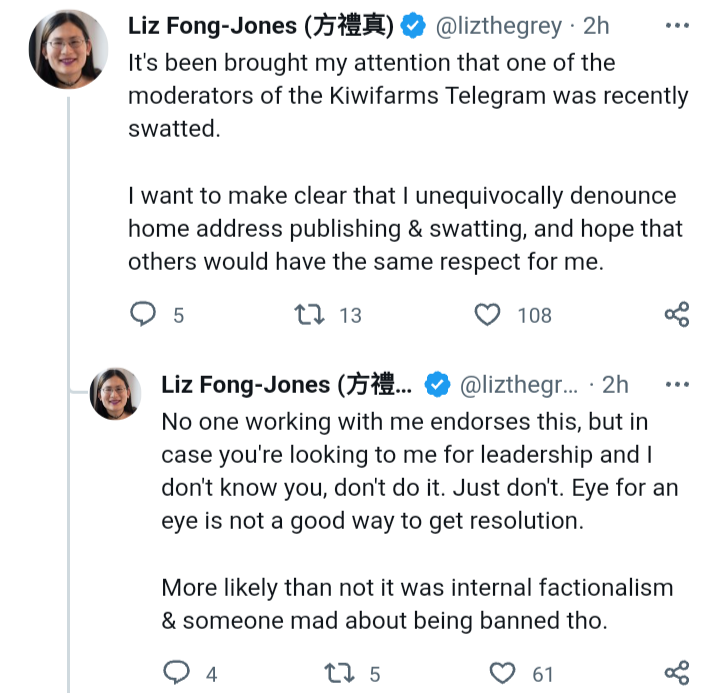720x693 pixels.
Task: Open more options on the first tweet
Action: 677,26
